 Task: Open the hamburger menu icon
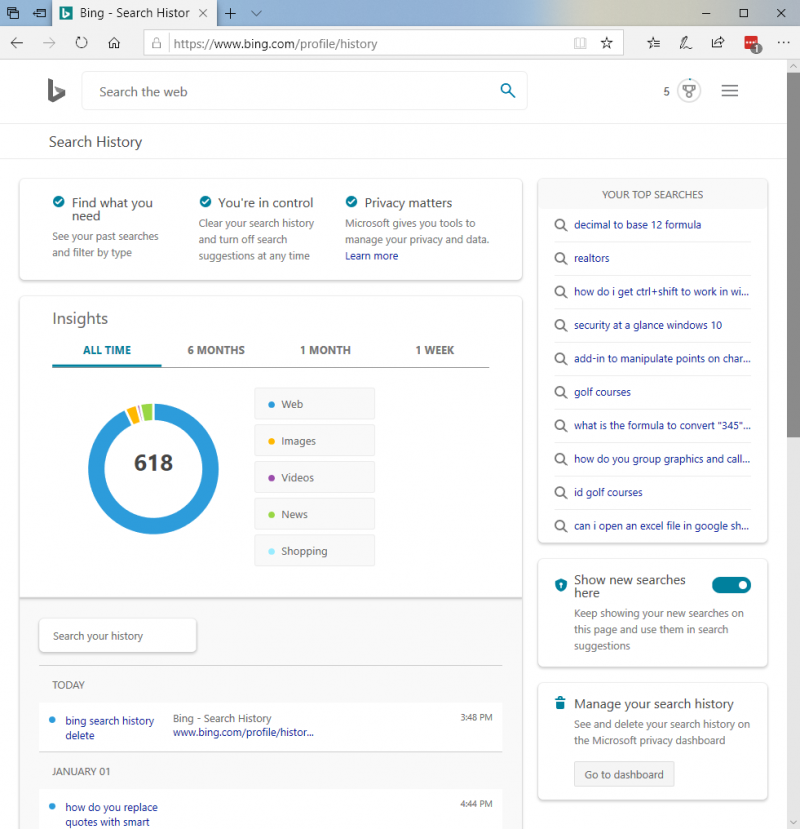point(730,91)
